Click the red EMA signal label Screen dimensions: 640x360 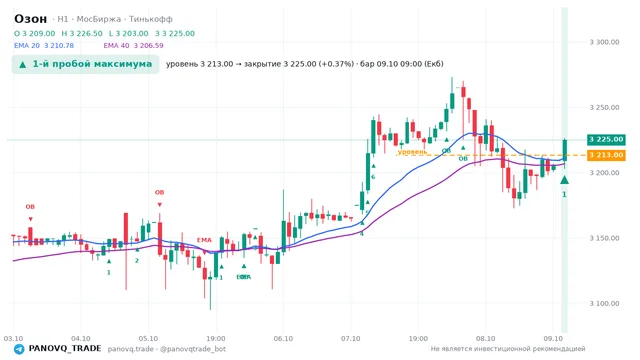(x=204, y=240)
